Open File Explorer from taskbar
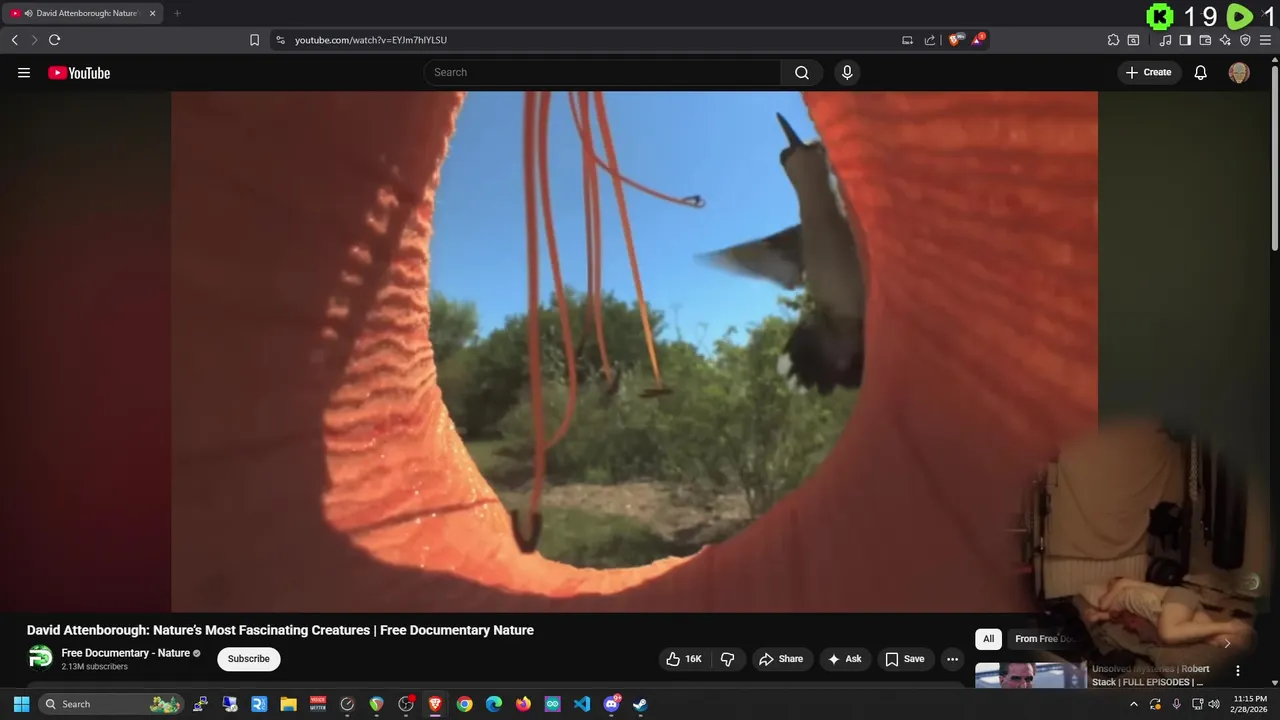The image size is (1280, 720). tap(288, 704)
